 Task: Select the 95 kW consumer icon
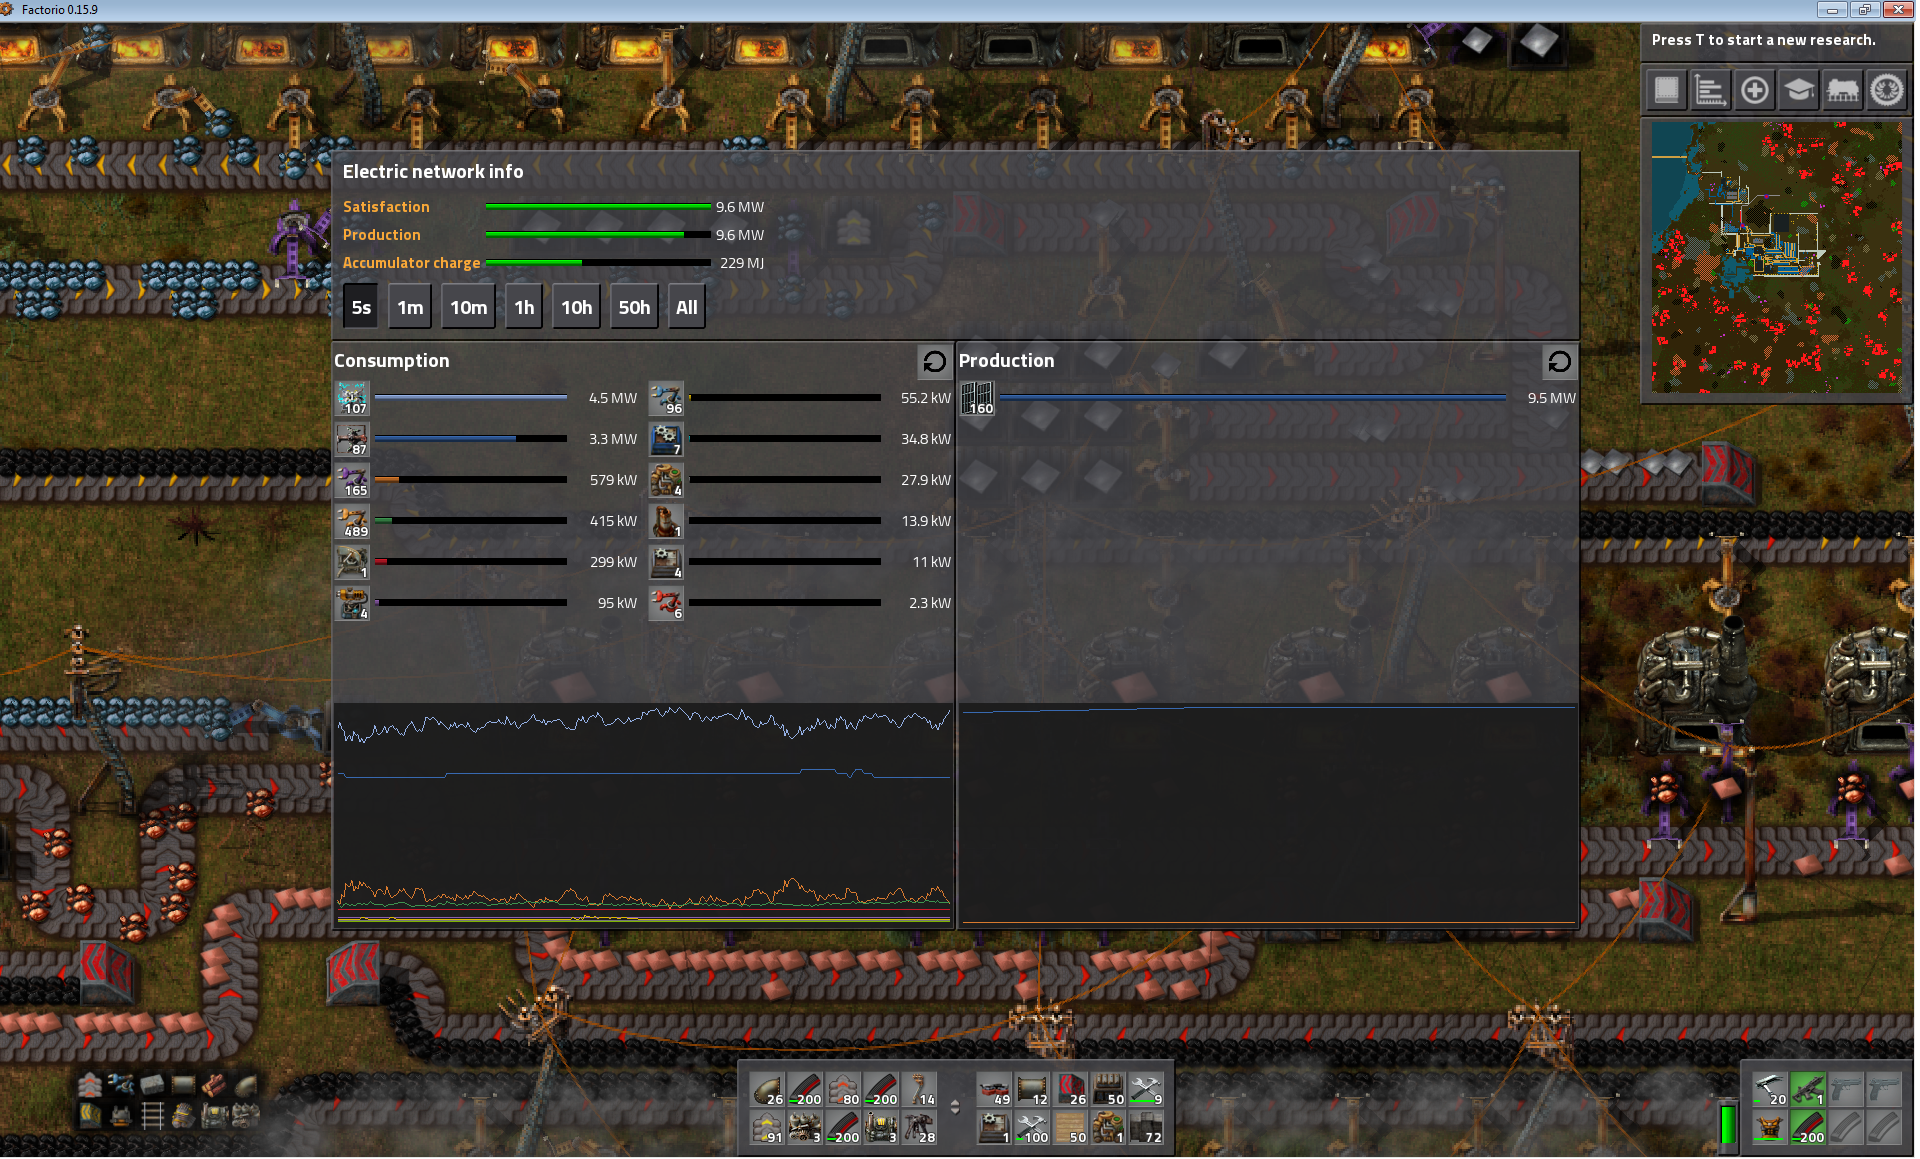coord(352,603)
